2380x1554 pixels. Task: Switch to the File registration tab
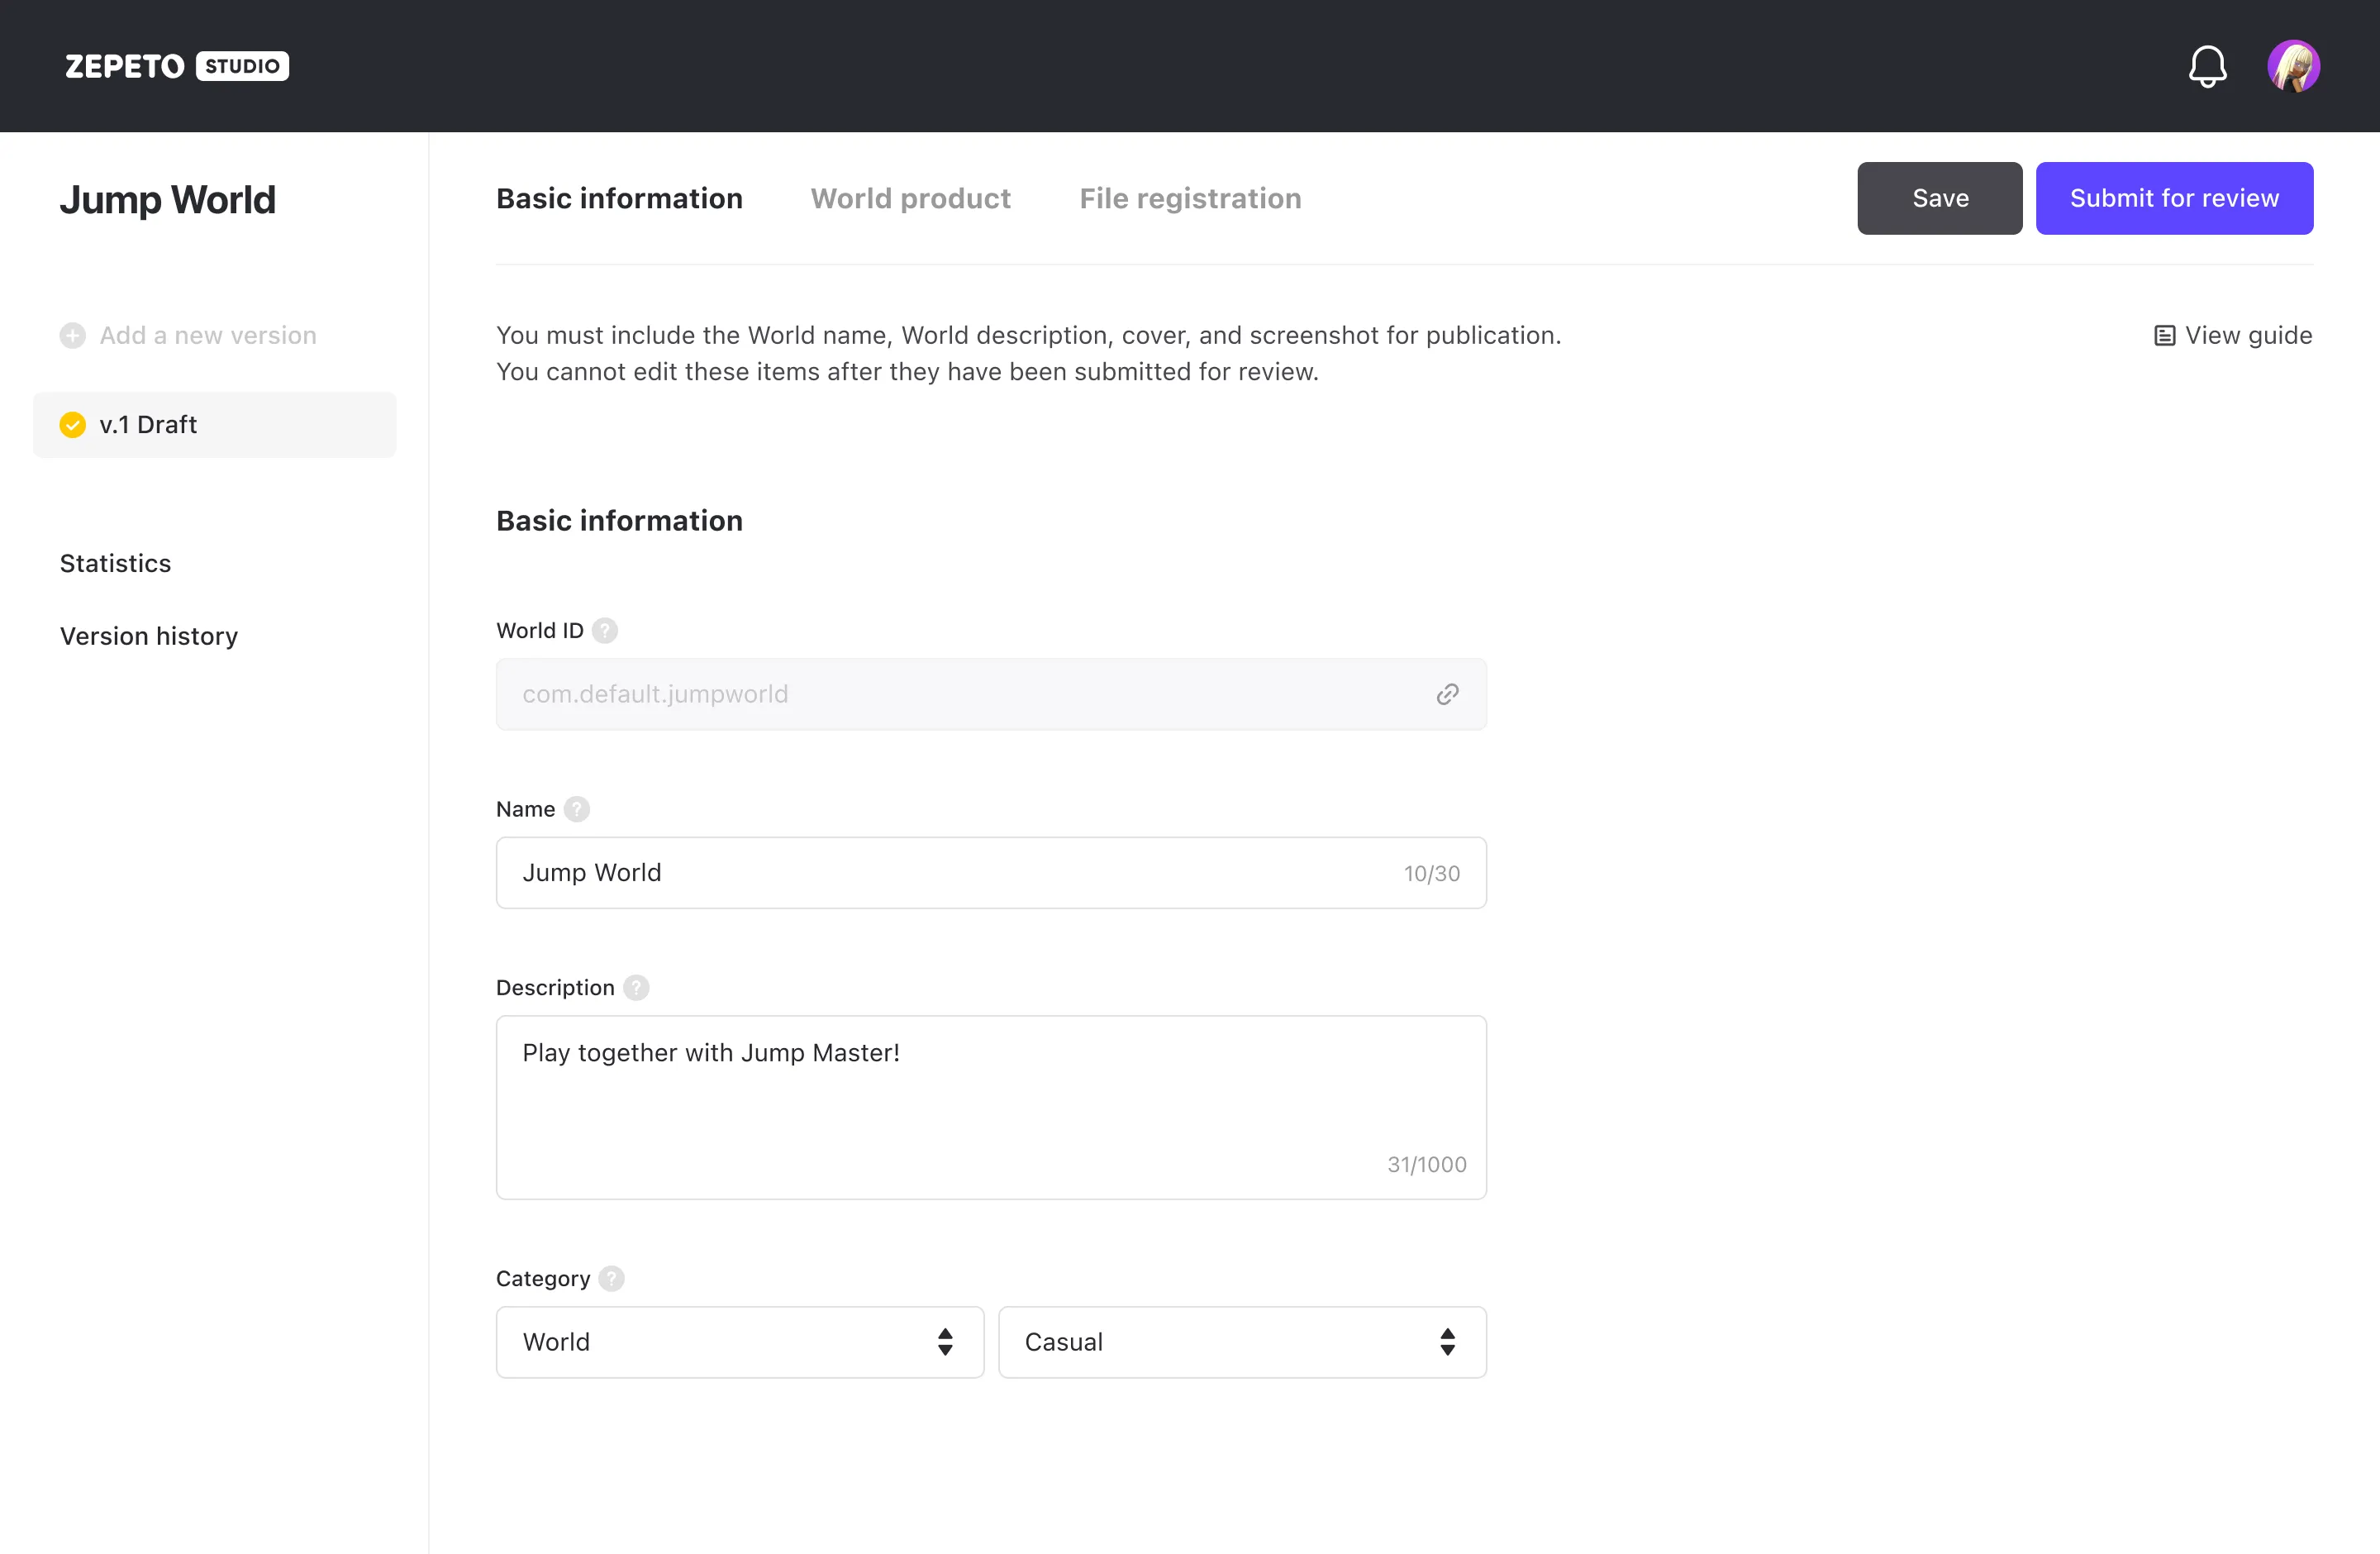(1190, 198)
